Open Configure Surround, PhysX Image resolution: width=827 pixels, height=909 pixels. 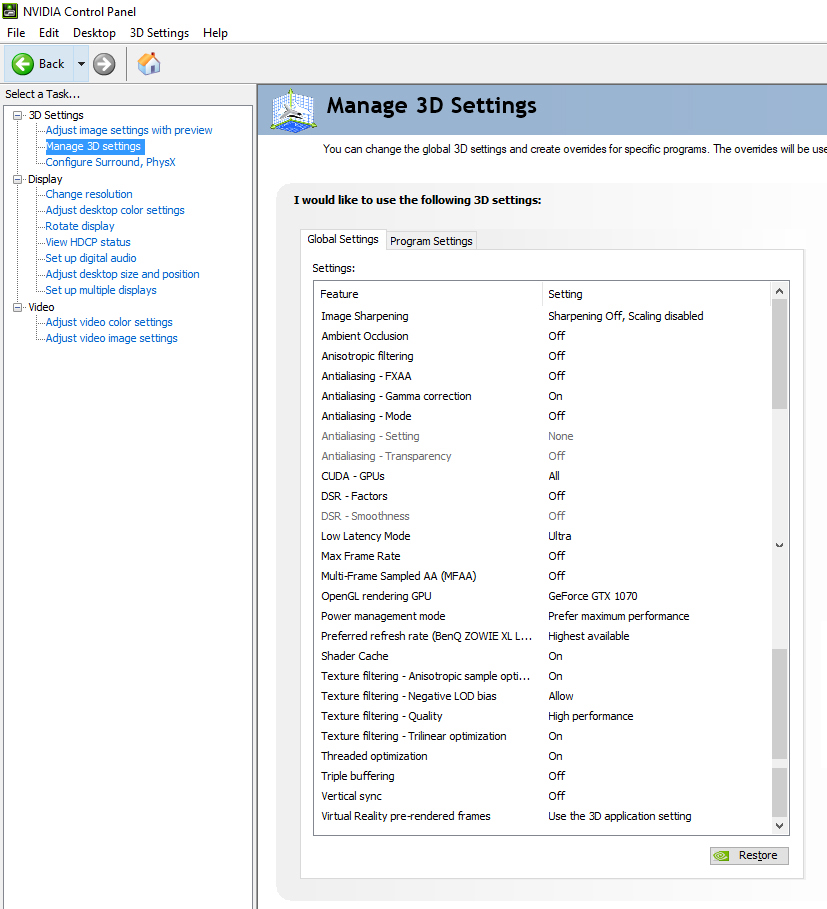pos(110,162)
